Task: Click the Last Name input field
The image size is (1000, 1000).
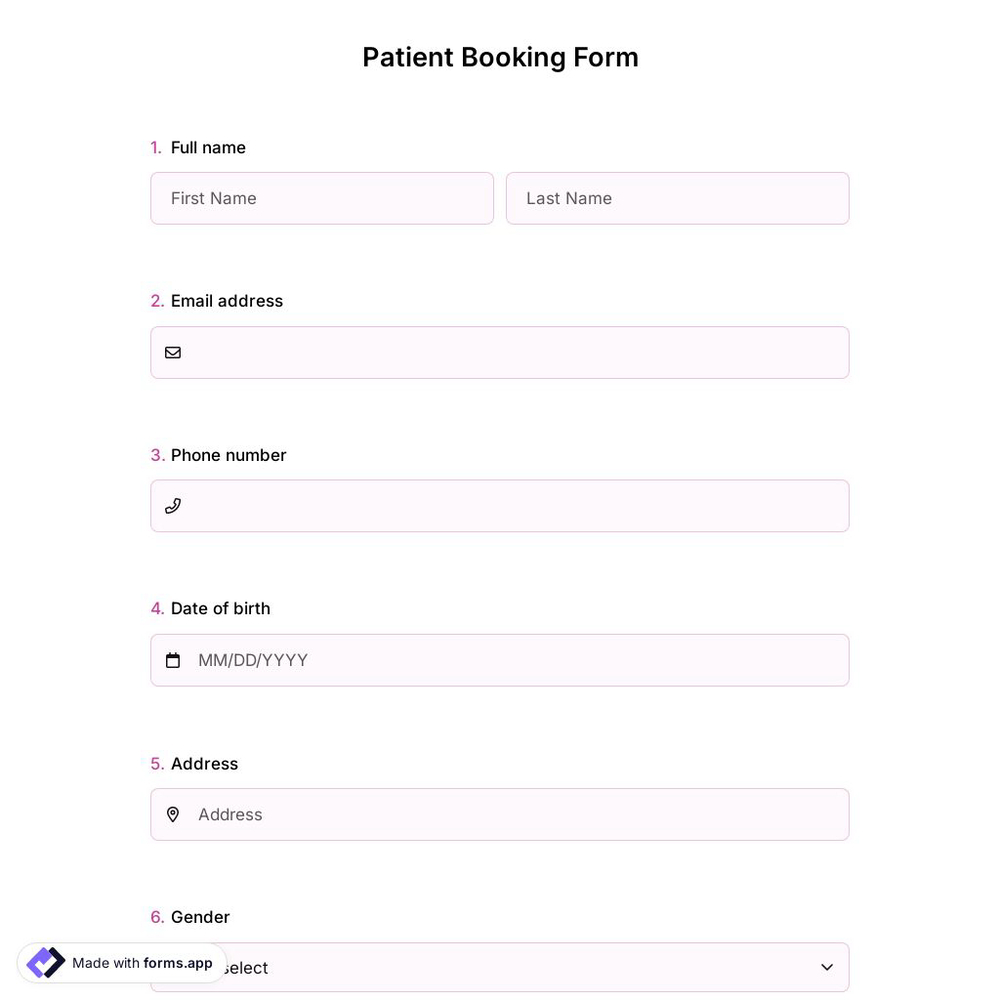Action: click(x=677, y=198)
